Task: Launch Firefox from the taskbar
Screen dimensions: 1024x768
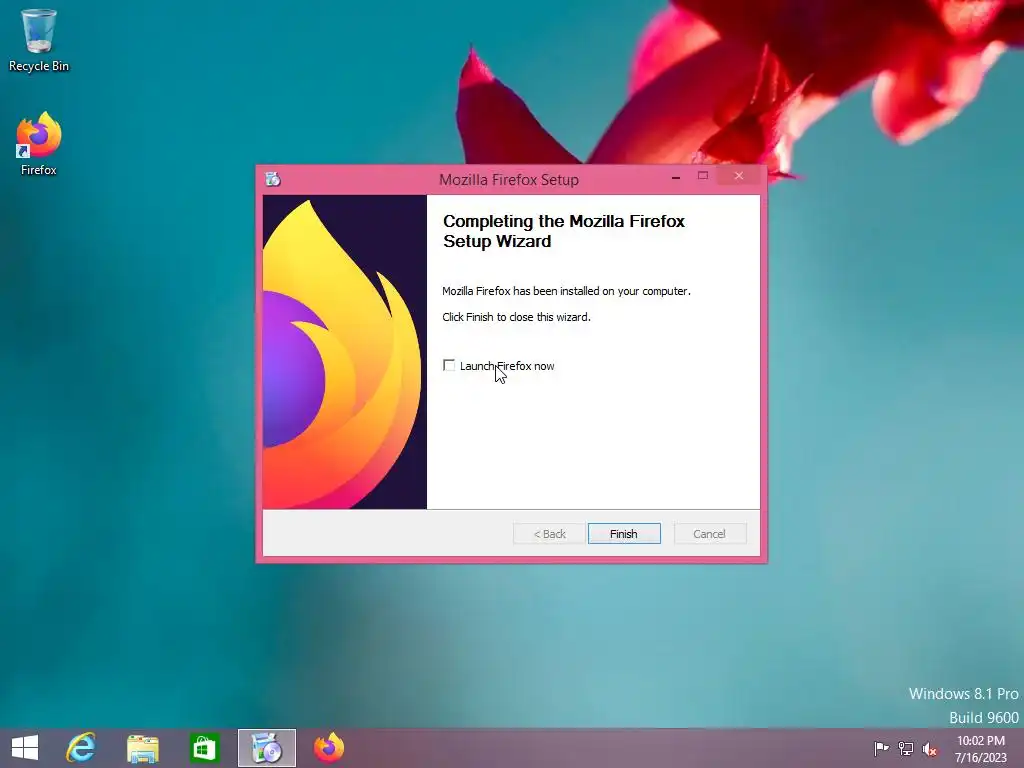Action: (x=328, y=748)
